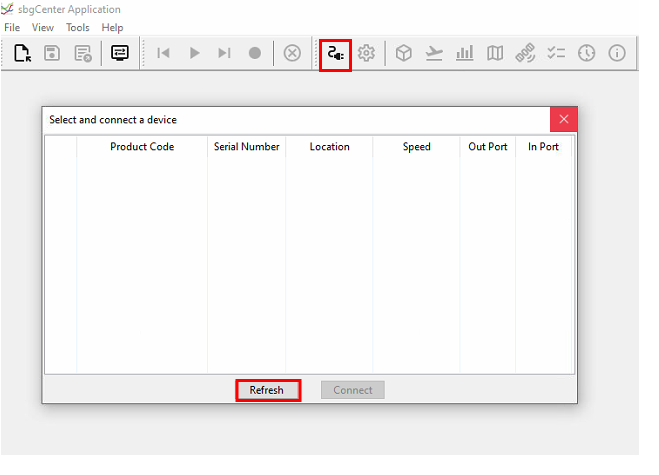
Task: Click the save disk toolbar icon
Action: click(53, 53)
